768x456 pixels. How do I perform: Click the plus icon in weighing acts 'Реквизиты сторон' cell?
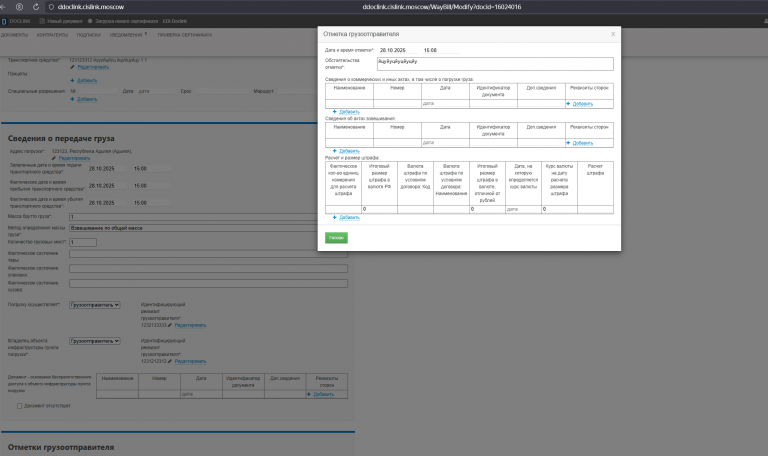coord(568,143)
